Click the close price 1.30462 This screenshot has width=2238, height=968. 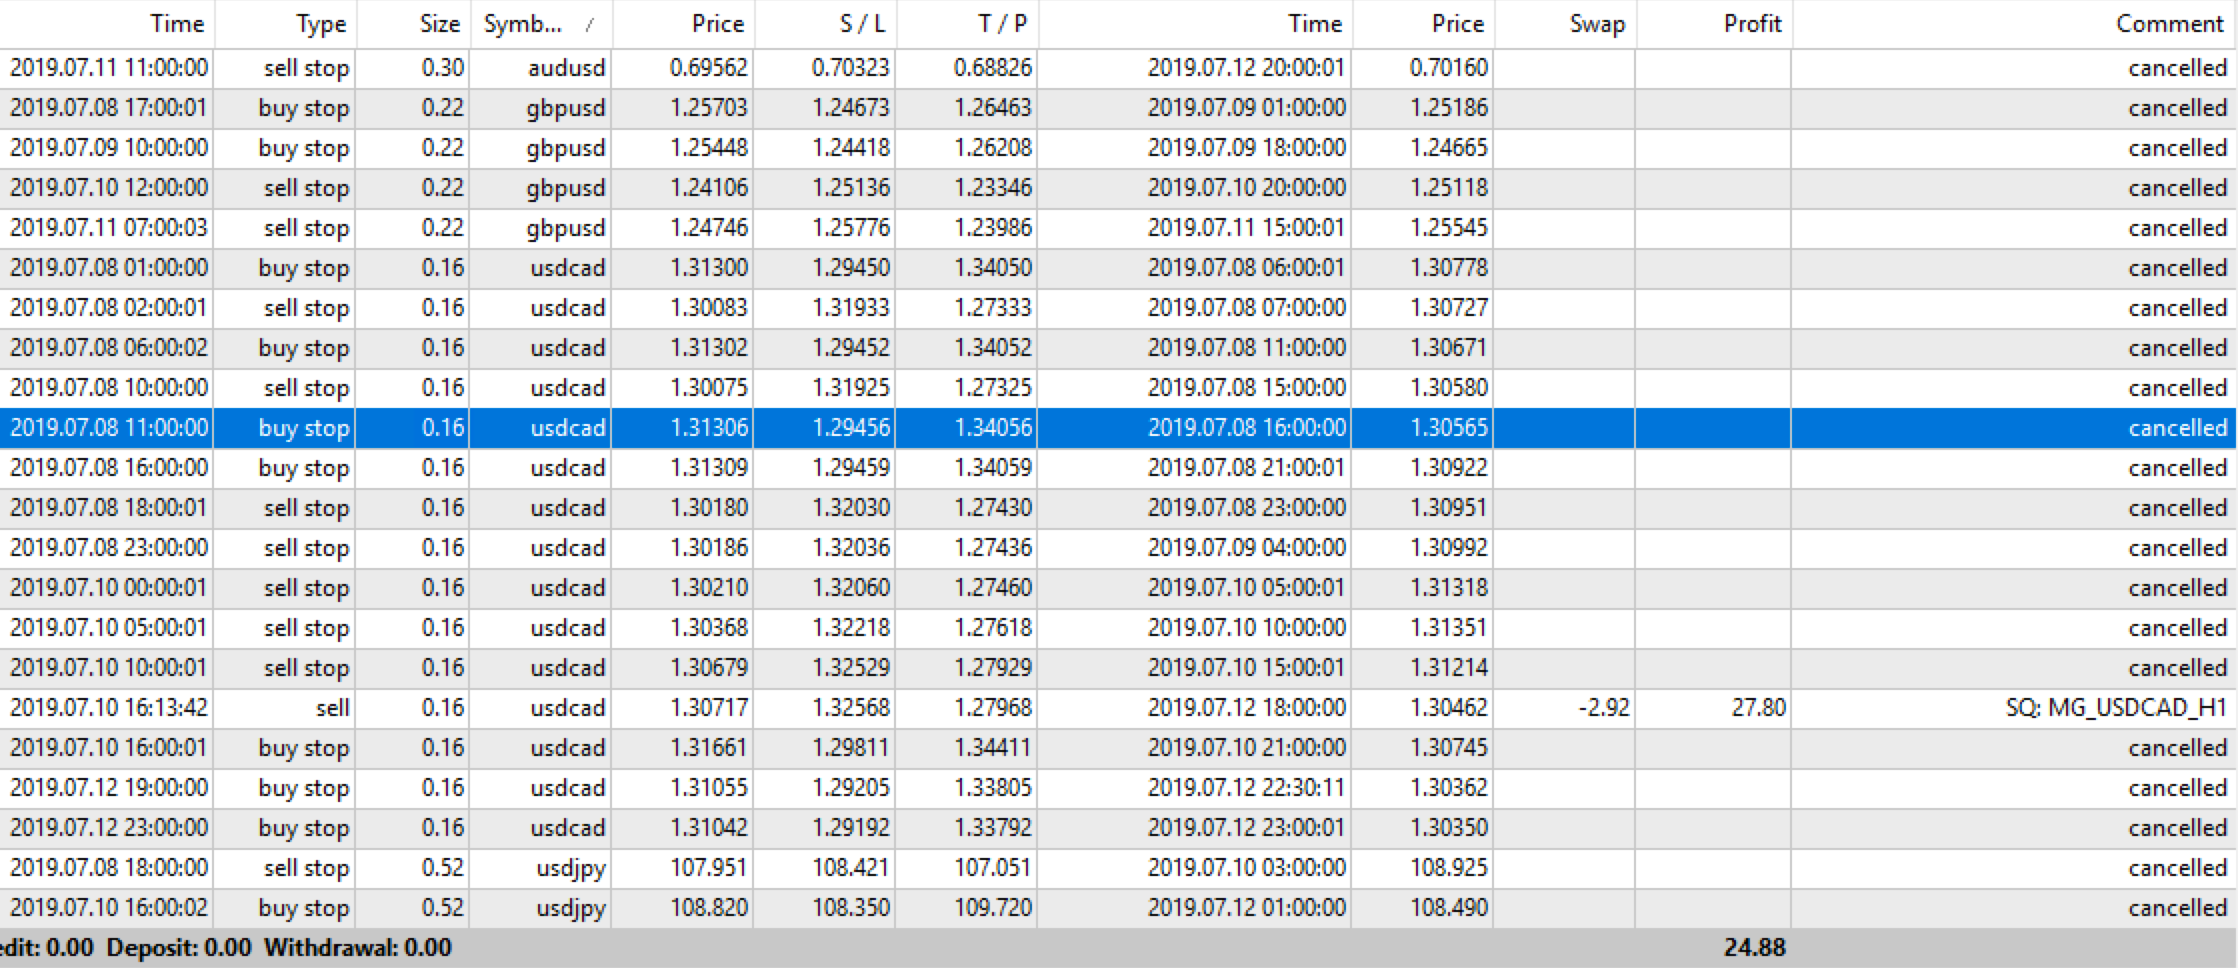1449,708
